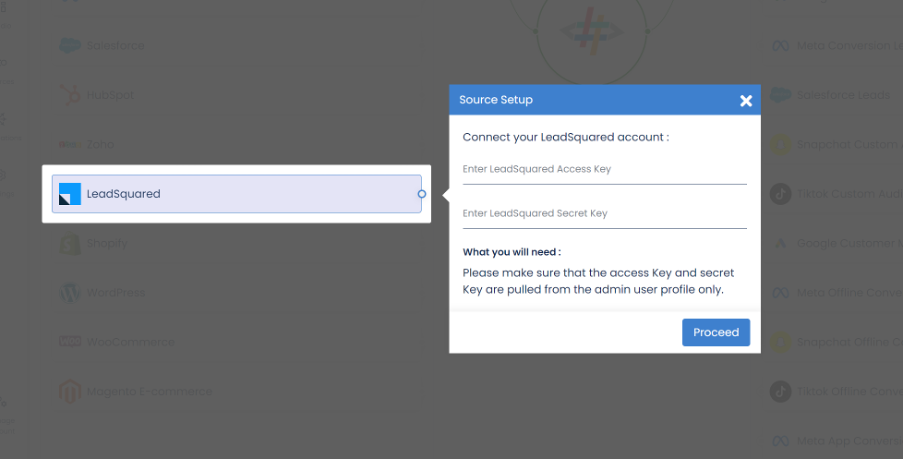Click the Zoho logo icon
This screenshot has height=460, width=904.
70,144
